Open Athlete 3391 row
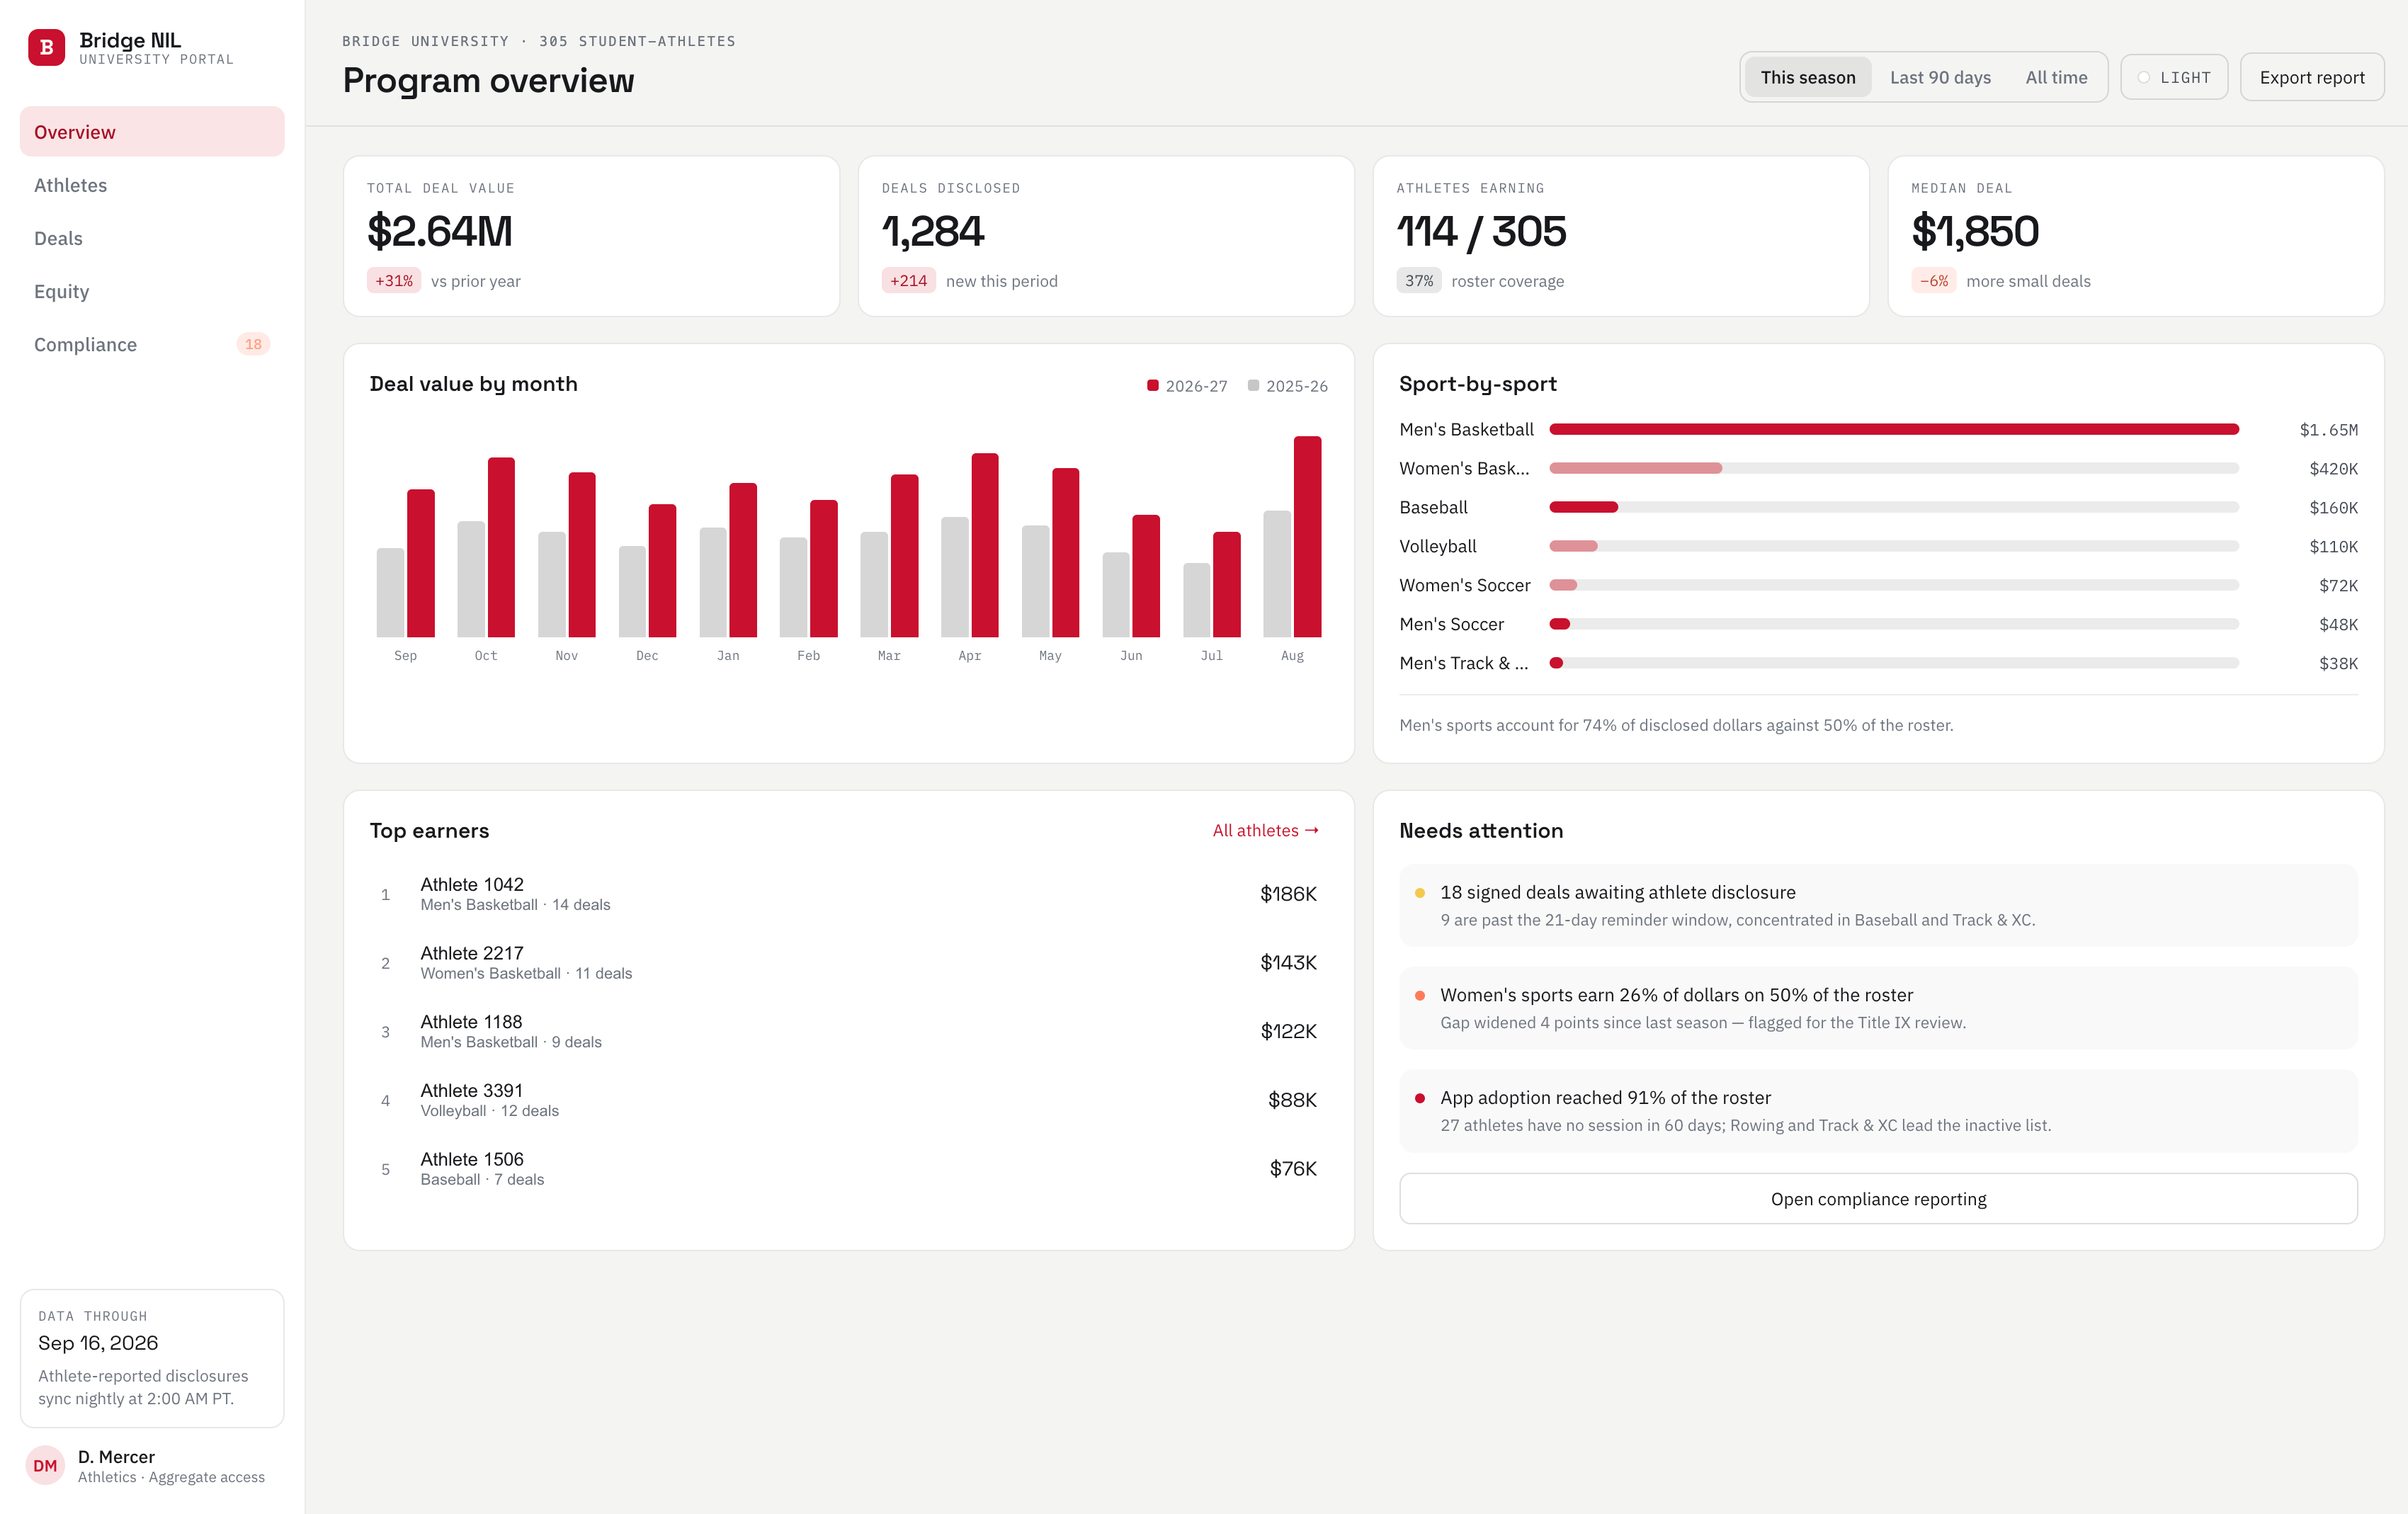Screen dimensions: 2408x1514 tap(848, 1100)
